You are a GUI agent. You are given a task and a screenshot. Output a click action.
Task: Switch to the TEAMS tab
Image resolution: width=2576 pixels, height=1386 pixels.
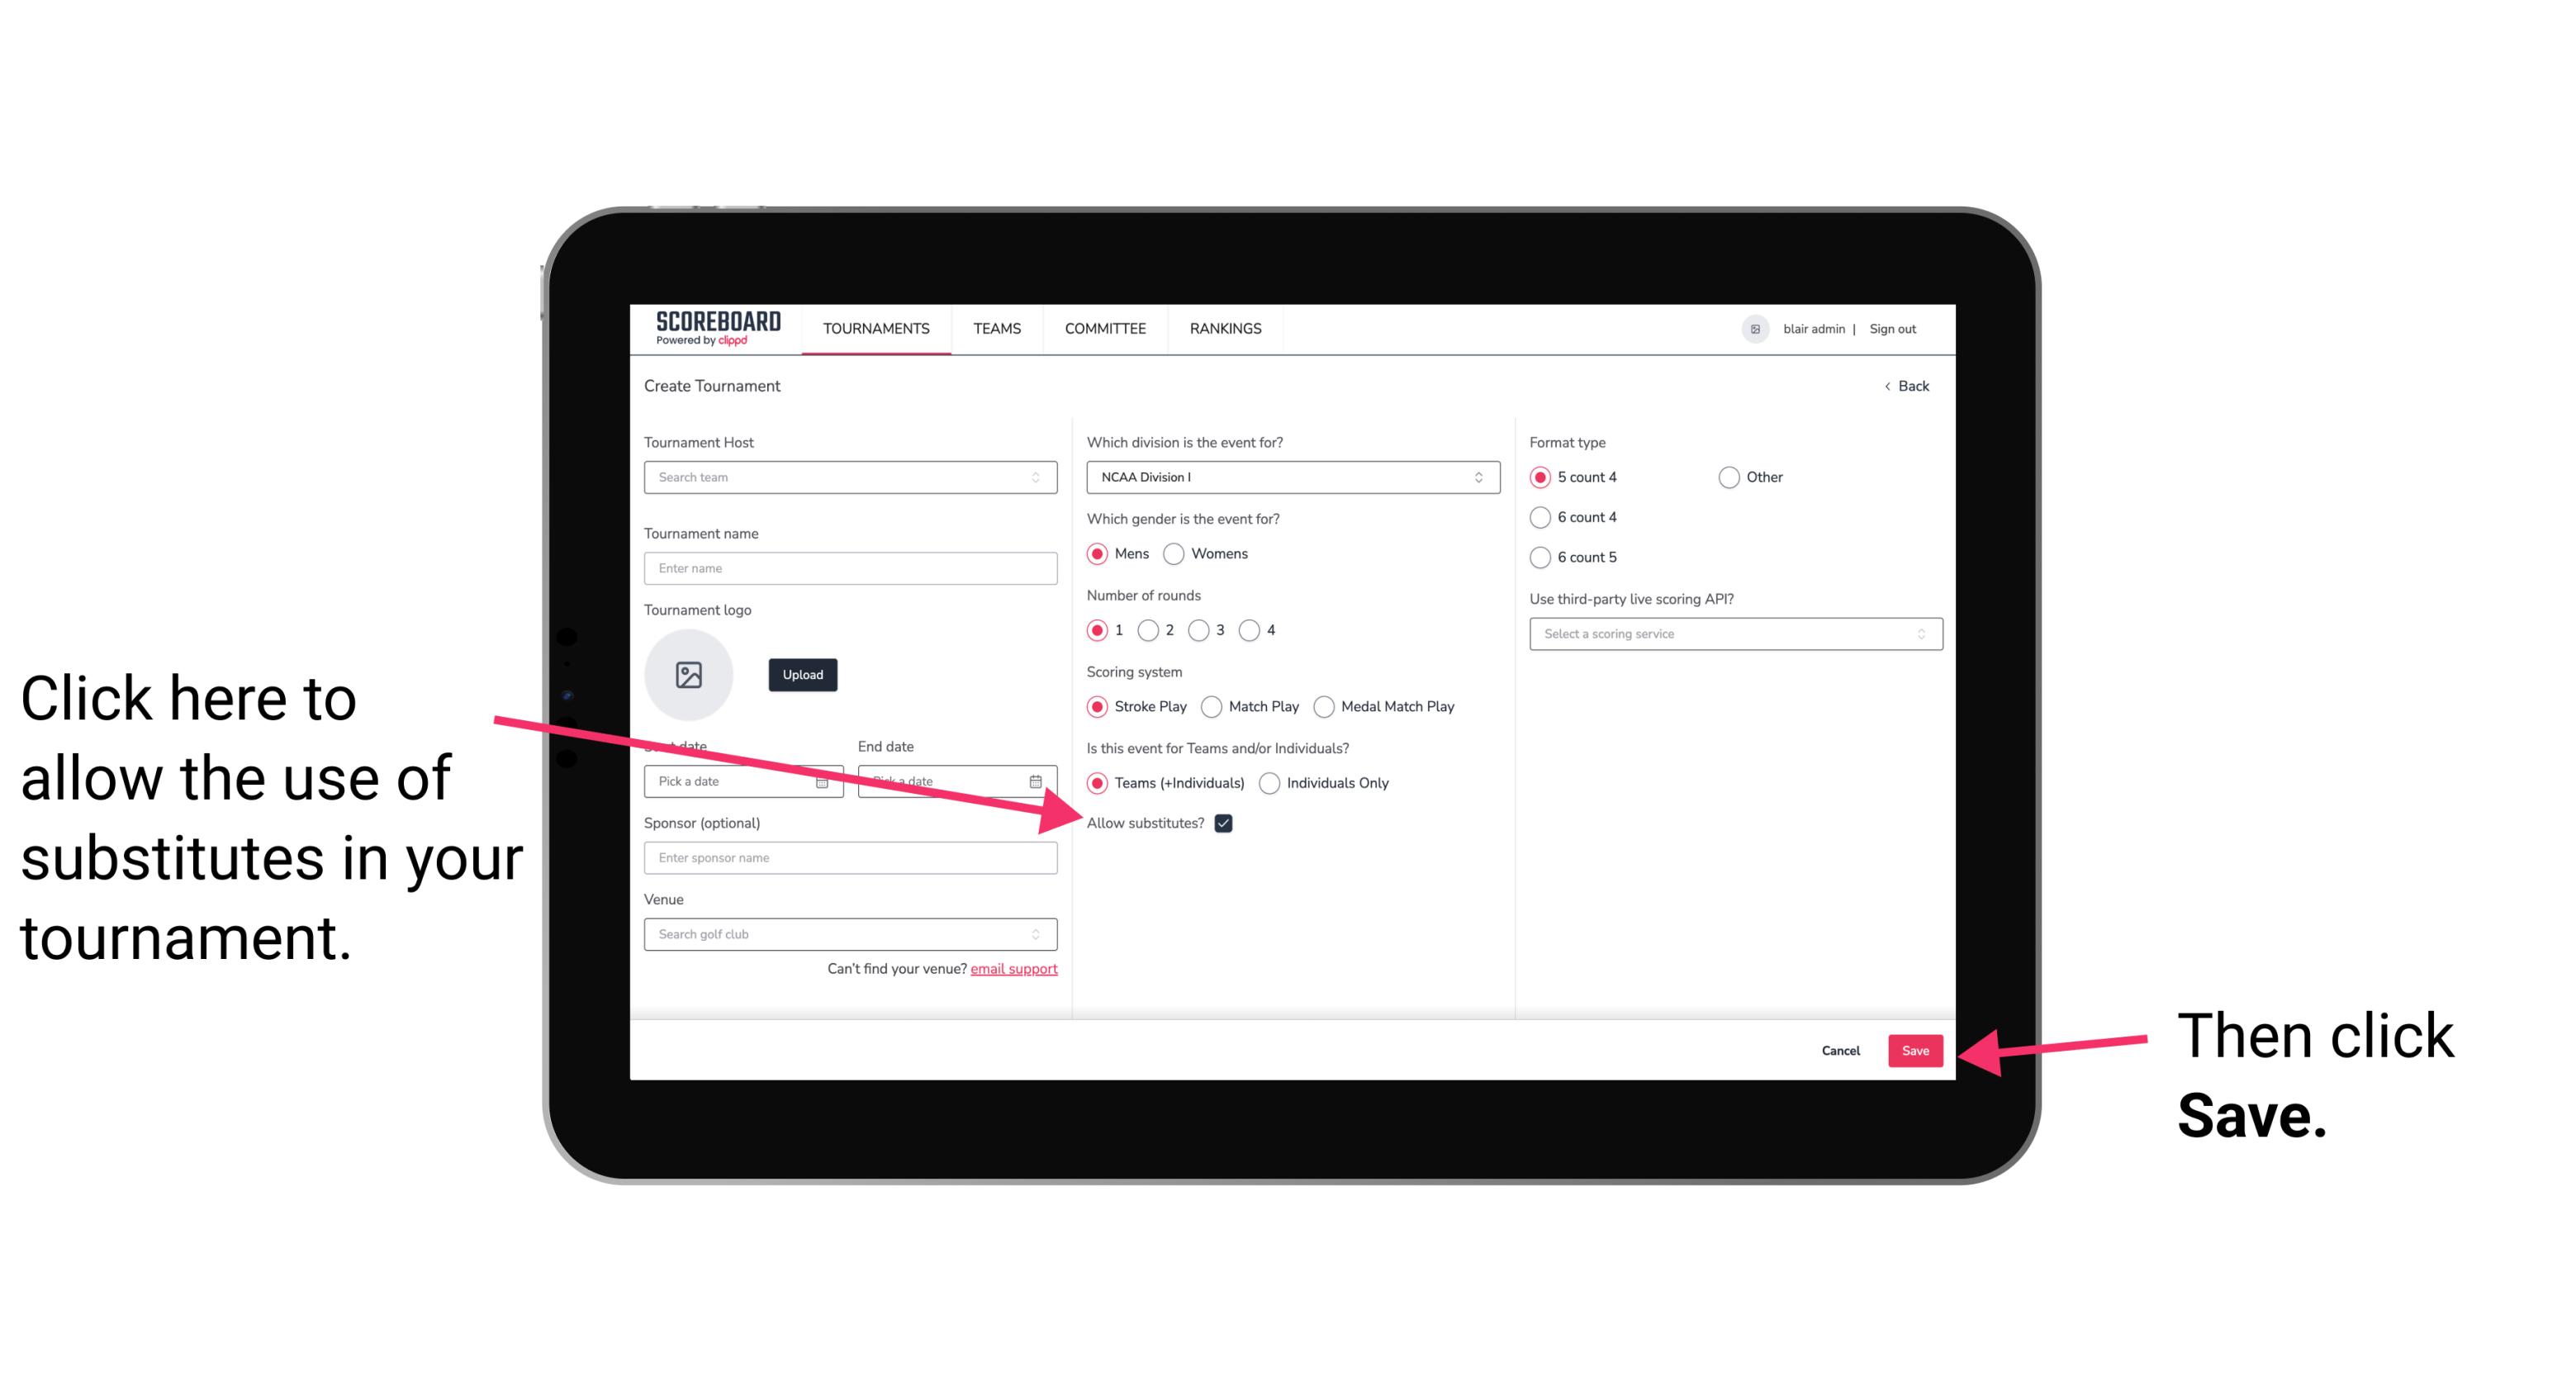pyautogui.click(x=993, y=330)
